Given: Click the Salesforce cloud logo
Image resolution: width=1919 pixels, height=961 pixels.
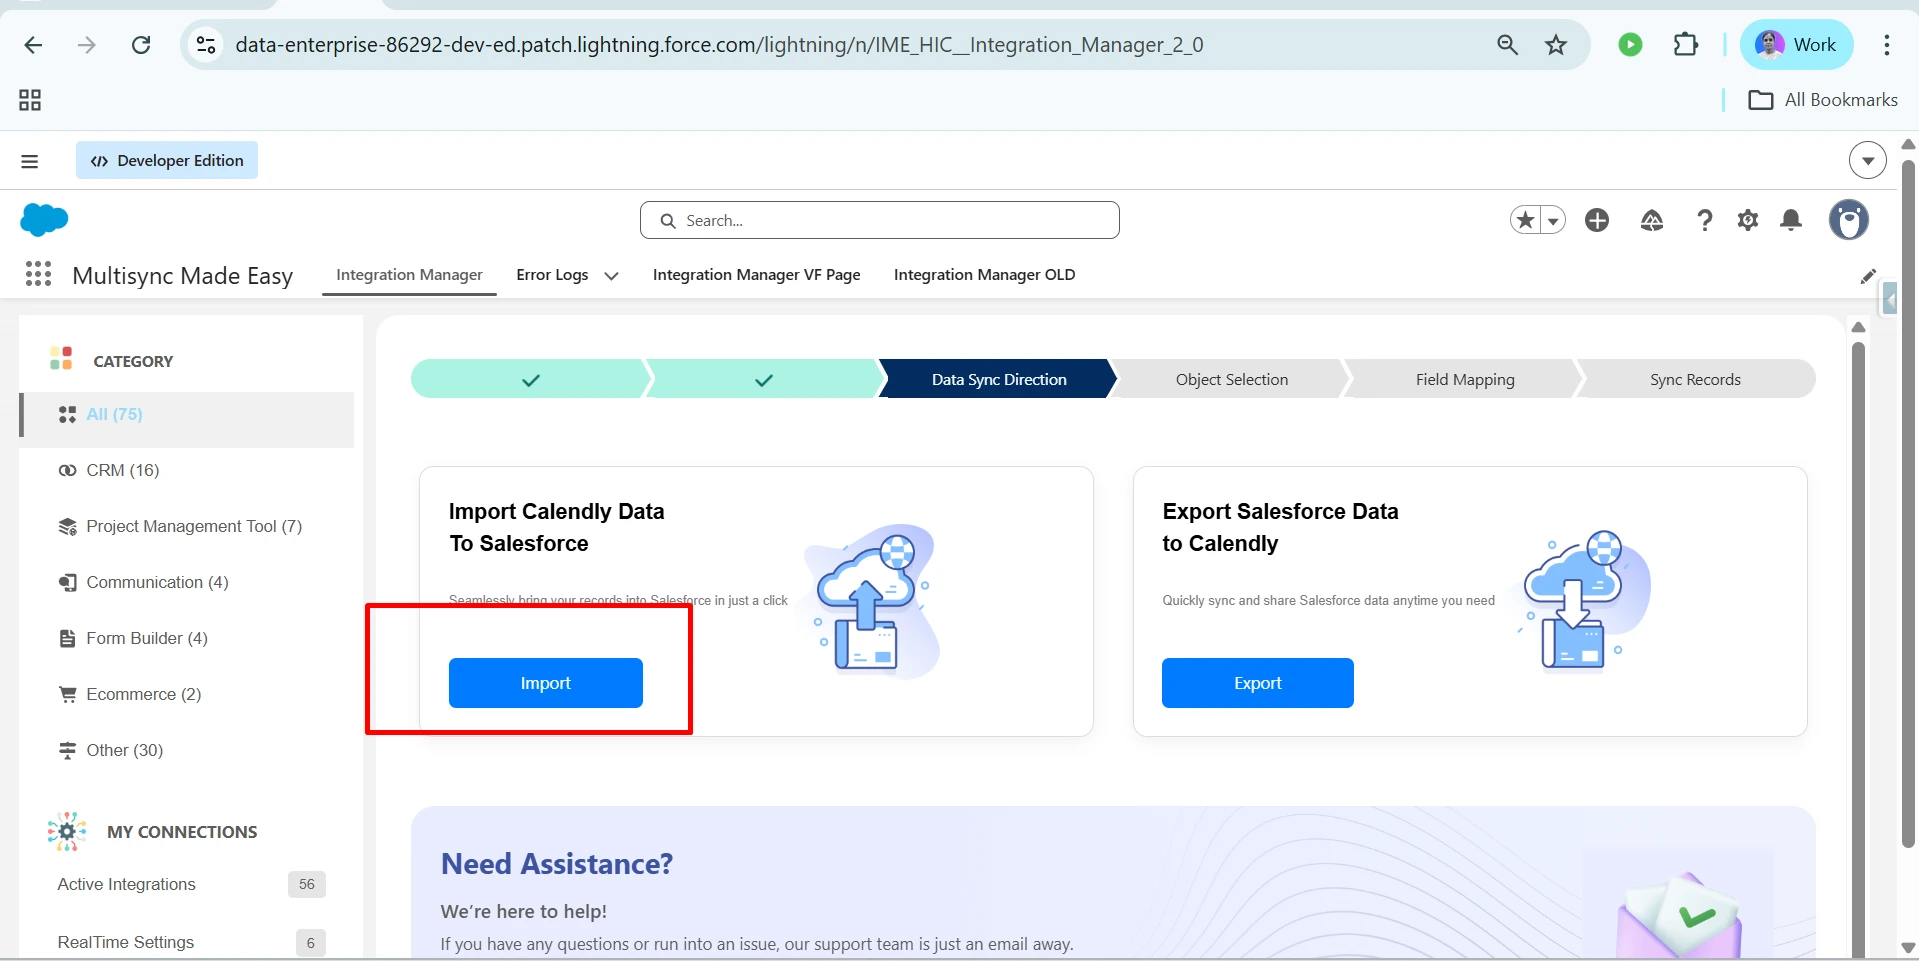Looking at the screenshot, I should pos(44,219).
